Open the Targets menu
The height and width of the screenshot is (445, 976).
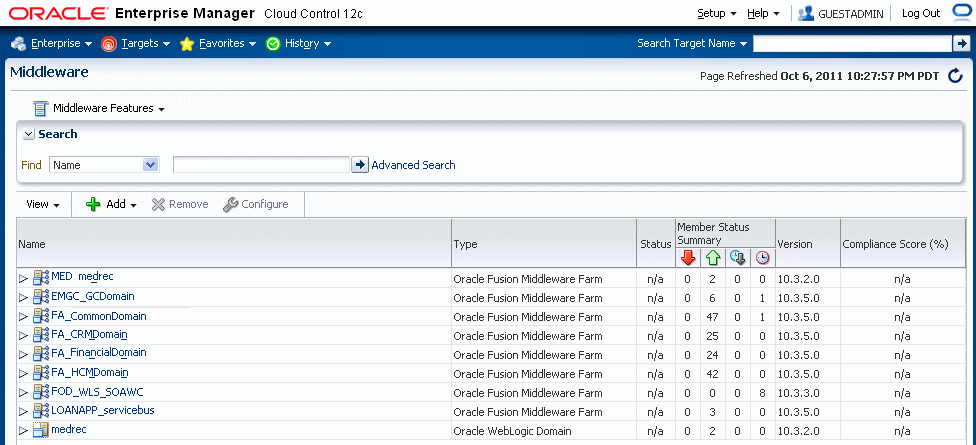coord(146,44)
